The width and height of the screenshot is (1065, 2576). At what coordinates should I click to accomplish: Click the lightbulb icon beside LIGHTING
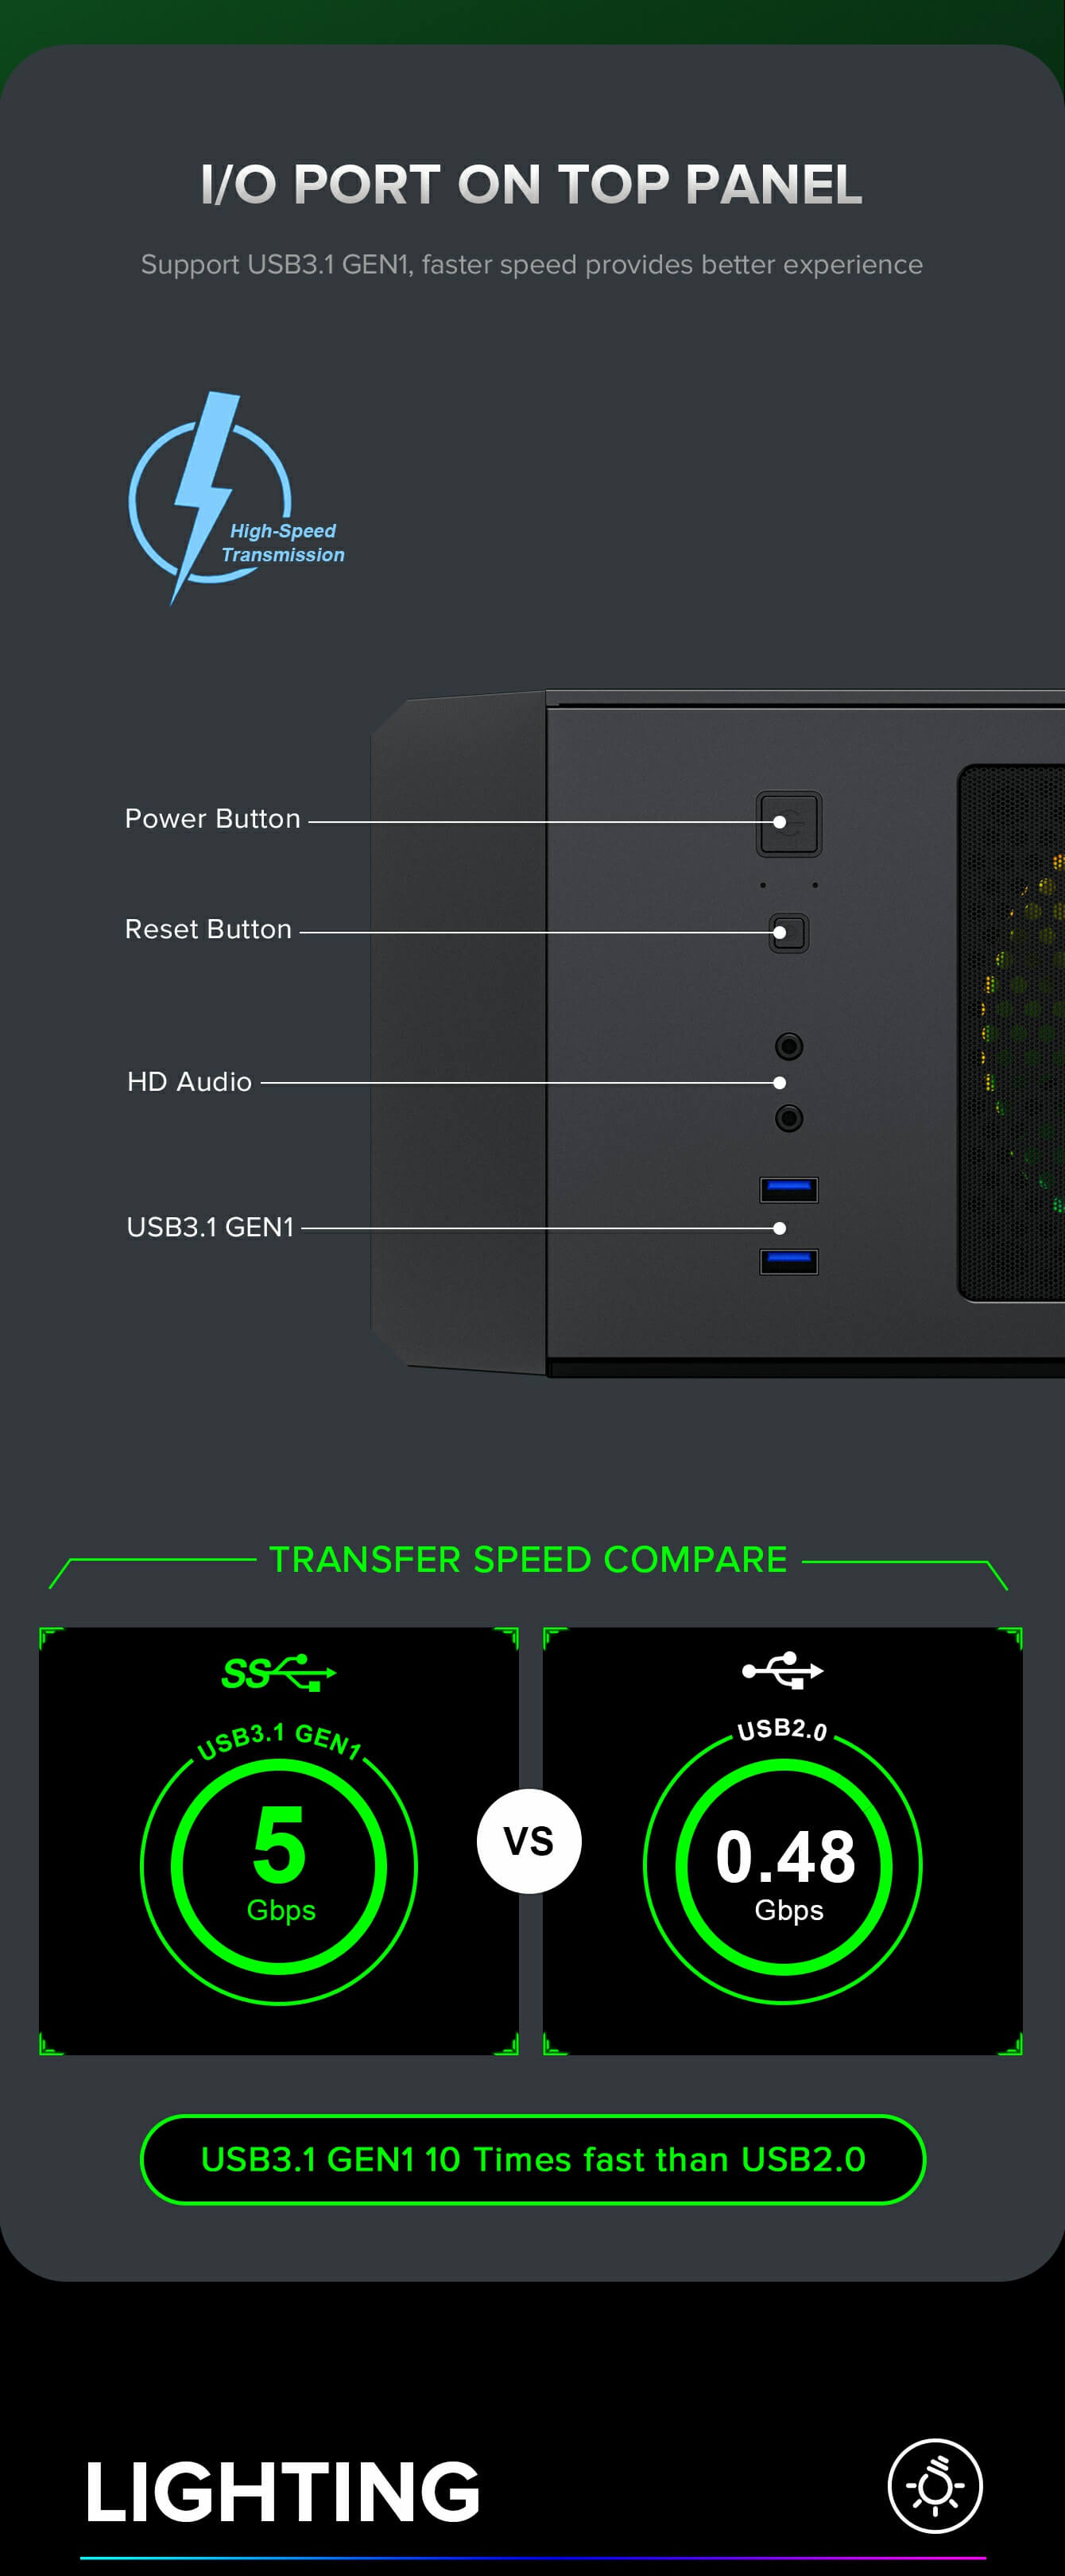[935, 2486]
